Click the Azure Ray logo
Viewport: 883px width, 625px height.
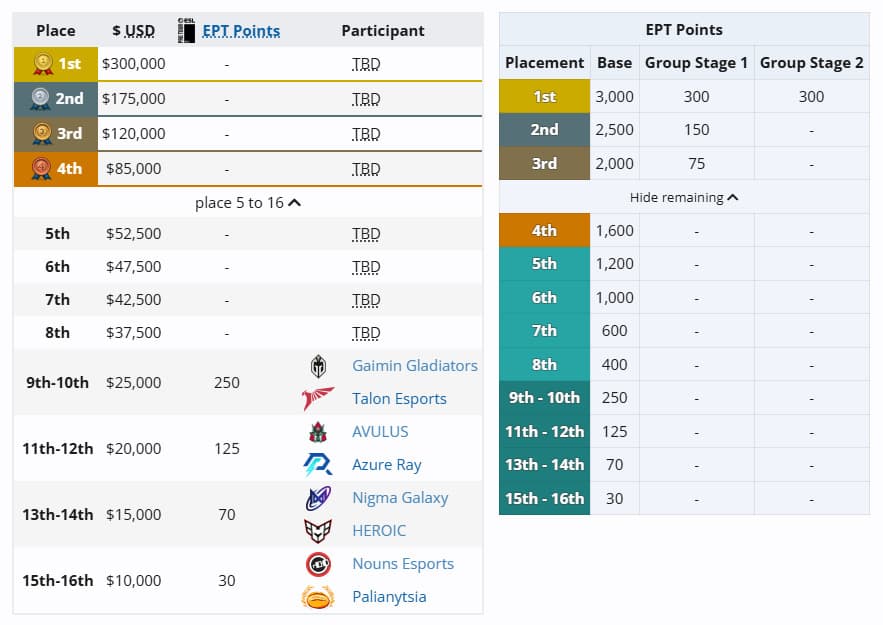click(x=318, y=465)
